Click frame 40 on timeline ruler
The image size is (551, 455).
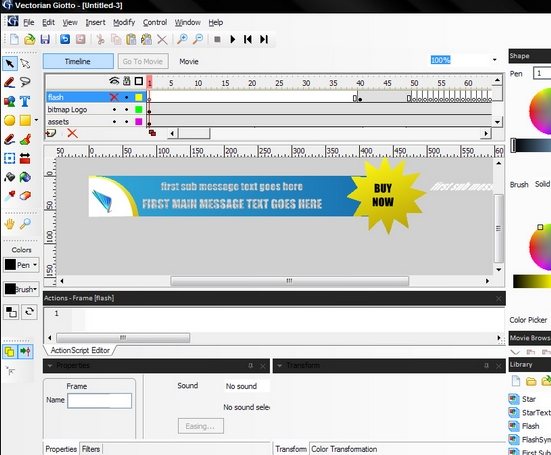click(x=360, y=83)
